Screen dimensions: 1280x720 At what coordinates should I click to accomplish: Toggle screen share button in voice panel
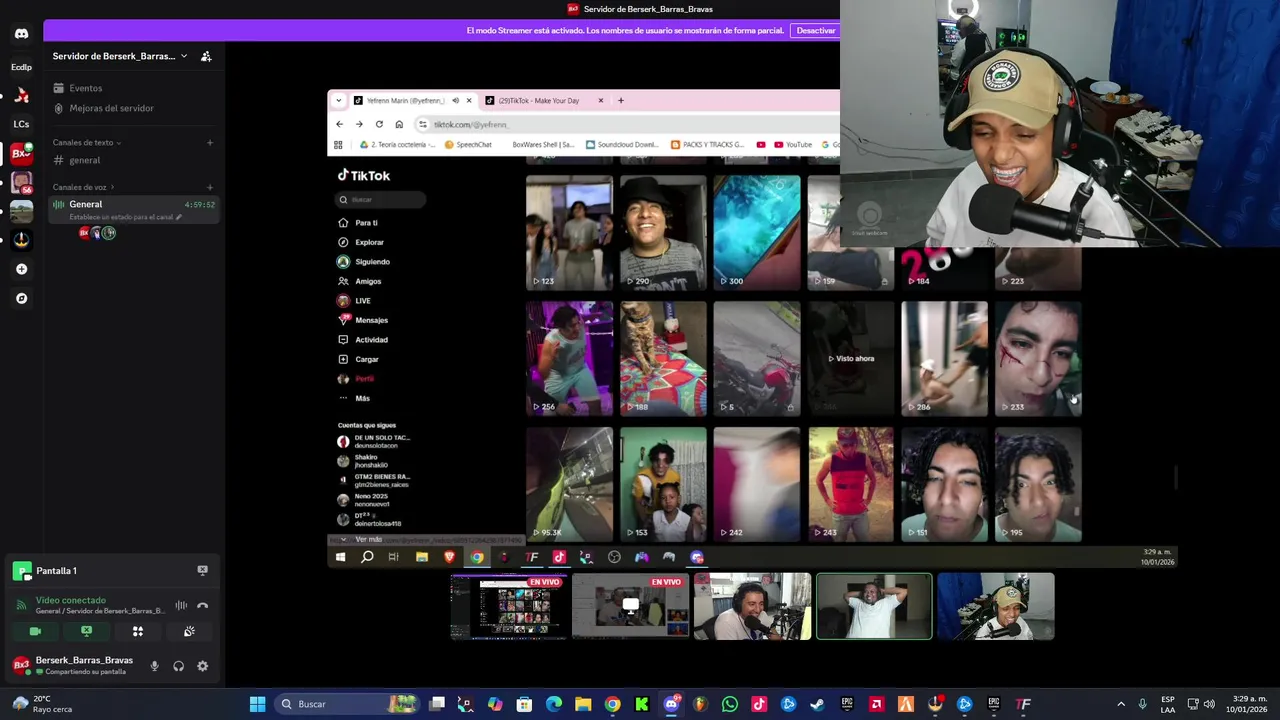[86, 631]
